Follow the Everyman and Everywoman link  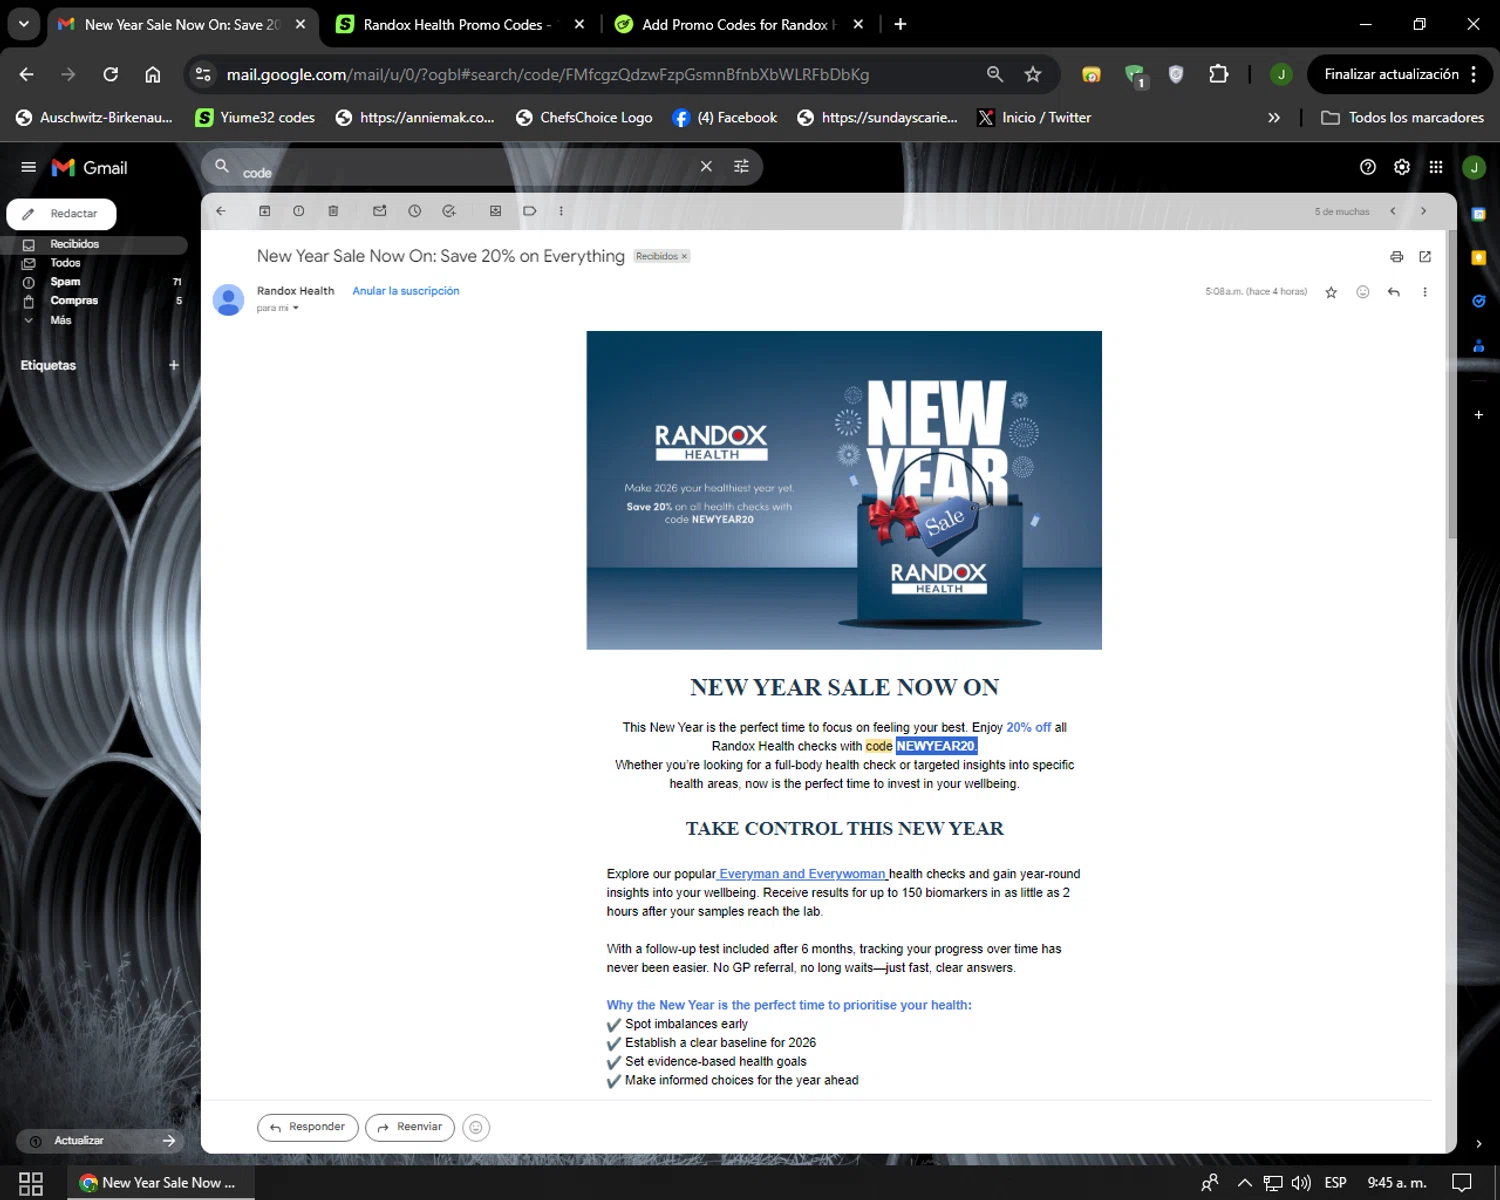click(802, 874)
